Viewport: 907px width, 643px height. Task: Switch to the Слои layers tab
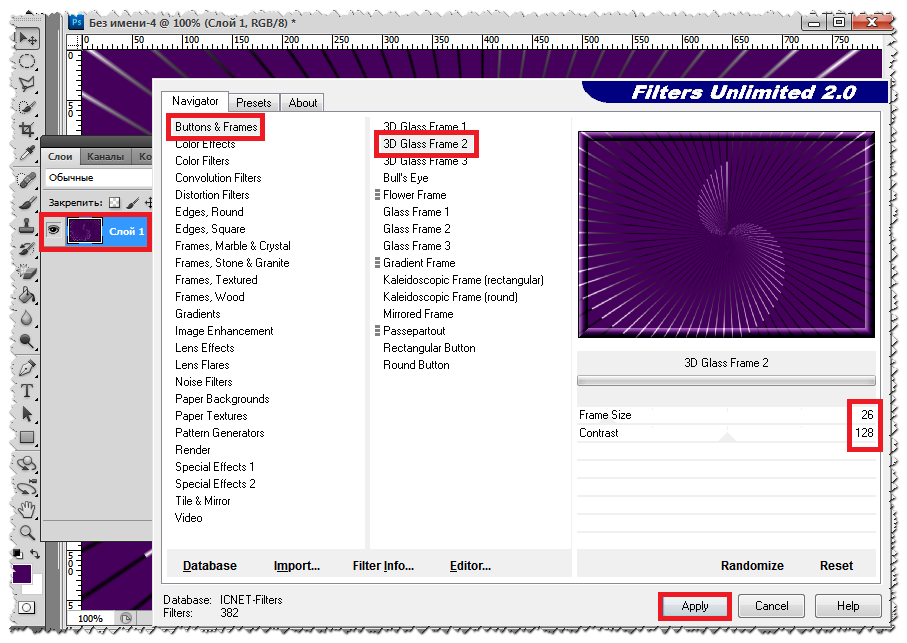pos(60,156)
